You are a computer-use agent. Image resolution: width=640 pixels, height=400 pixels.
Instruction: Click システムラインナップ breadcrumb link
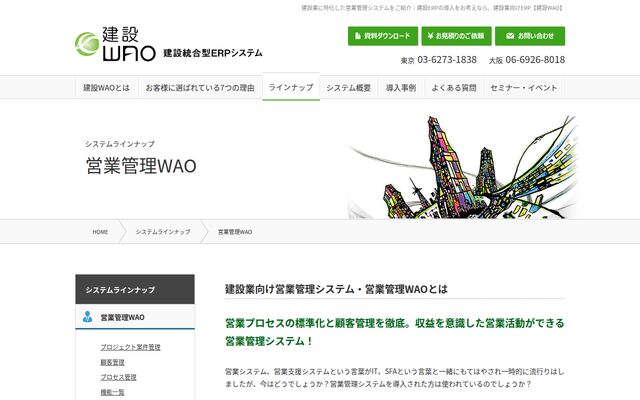(x=163, y=232)
